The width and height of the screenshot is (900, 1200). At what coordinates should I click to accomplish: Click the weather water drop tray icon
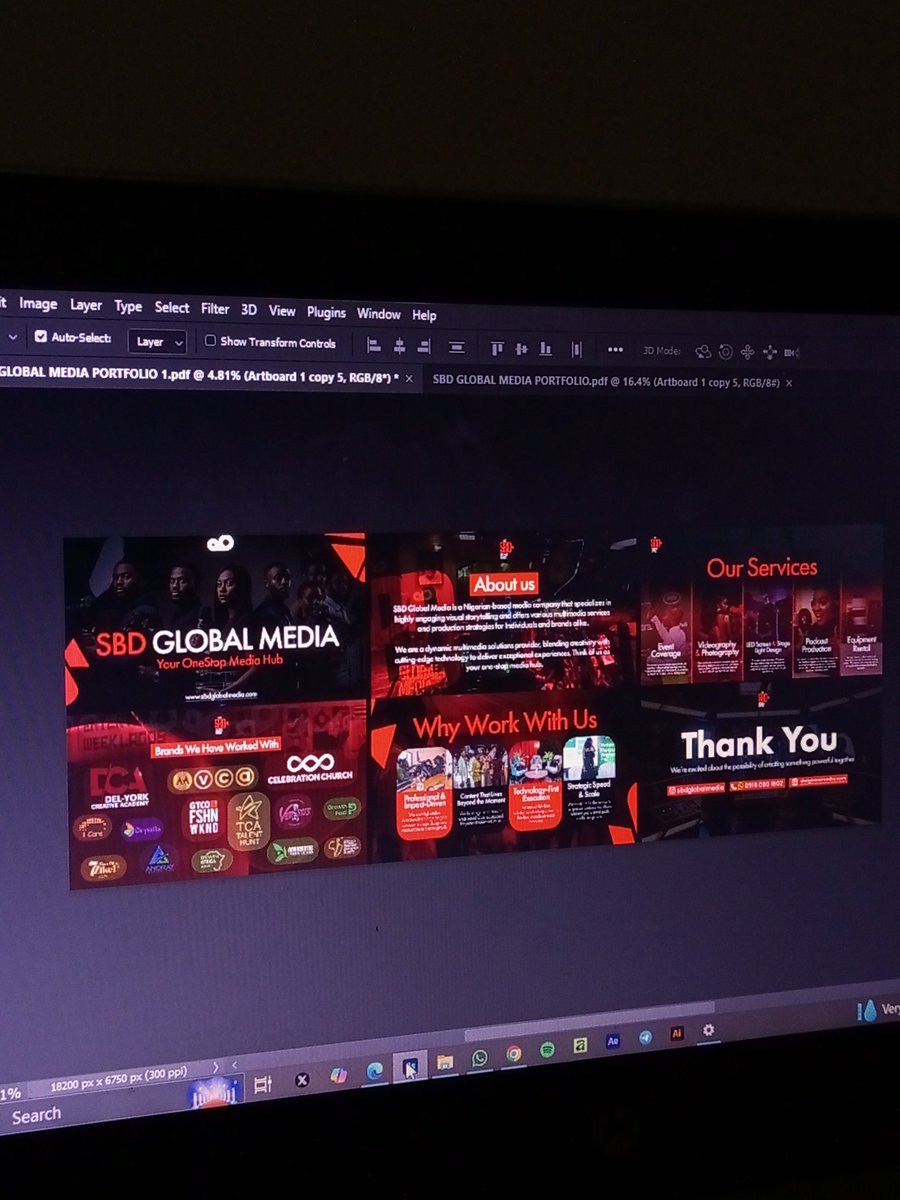868,1011
